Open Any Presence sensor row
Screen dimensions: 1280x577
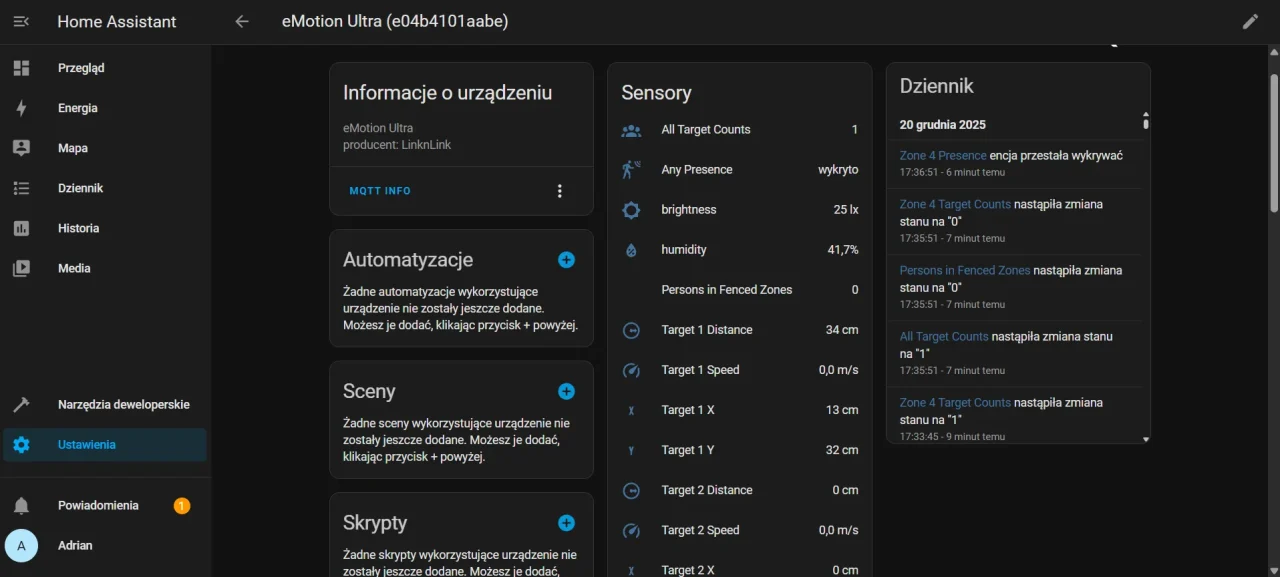(x=739, y=170)
